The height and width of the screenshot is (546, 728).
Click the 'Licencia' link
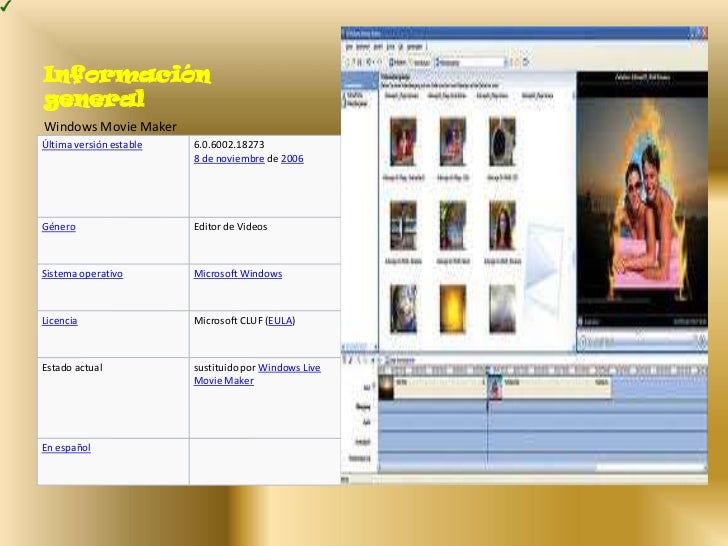point(59,320)
